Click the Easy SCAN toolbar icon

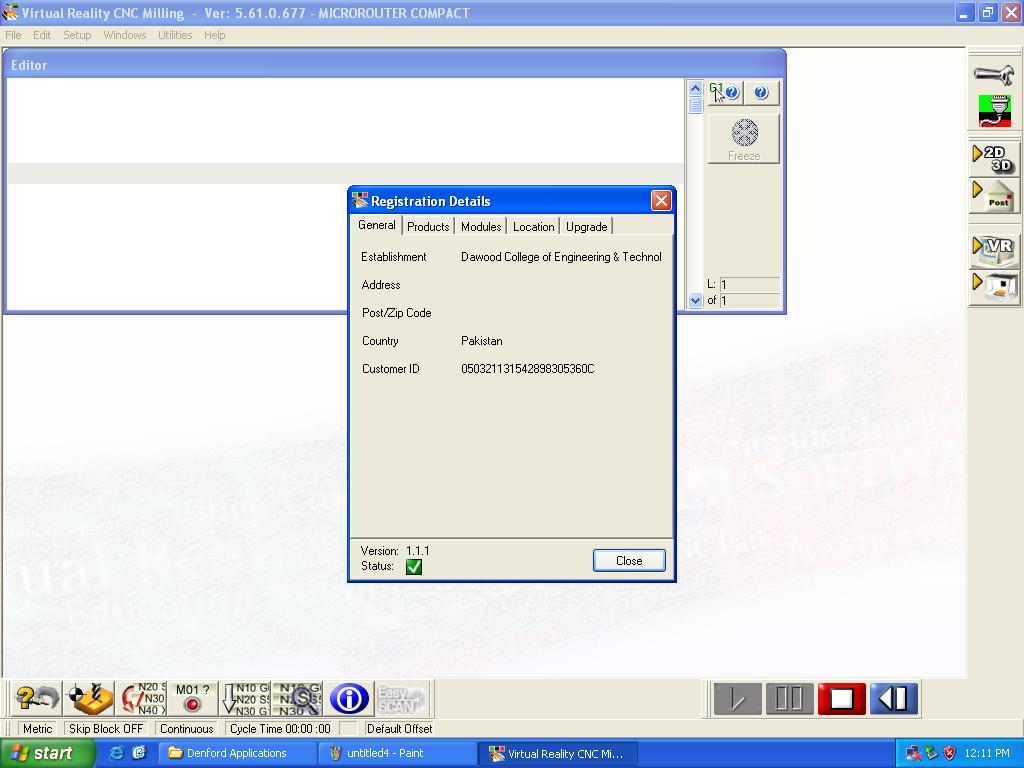tap(401, 699)
